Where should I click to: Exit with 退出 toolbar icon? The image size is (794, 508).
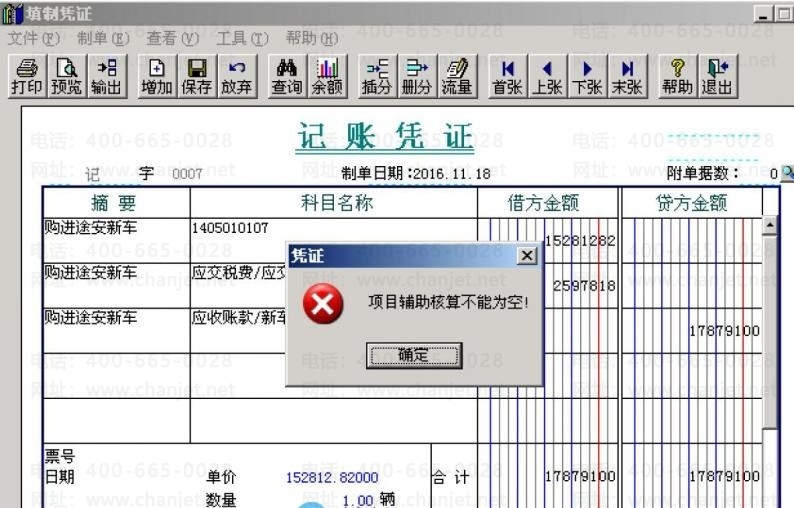click(x=718, y=76)
